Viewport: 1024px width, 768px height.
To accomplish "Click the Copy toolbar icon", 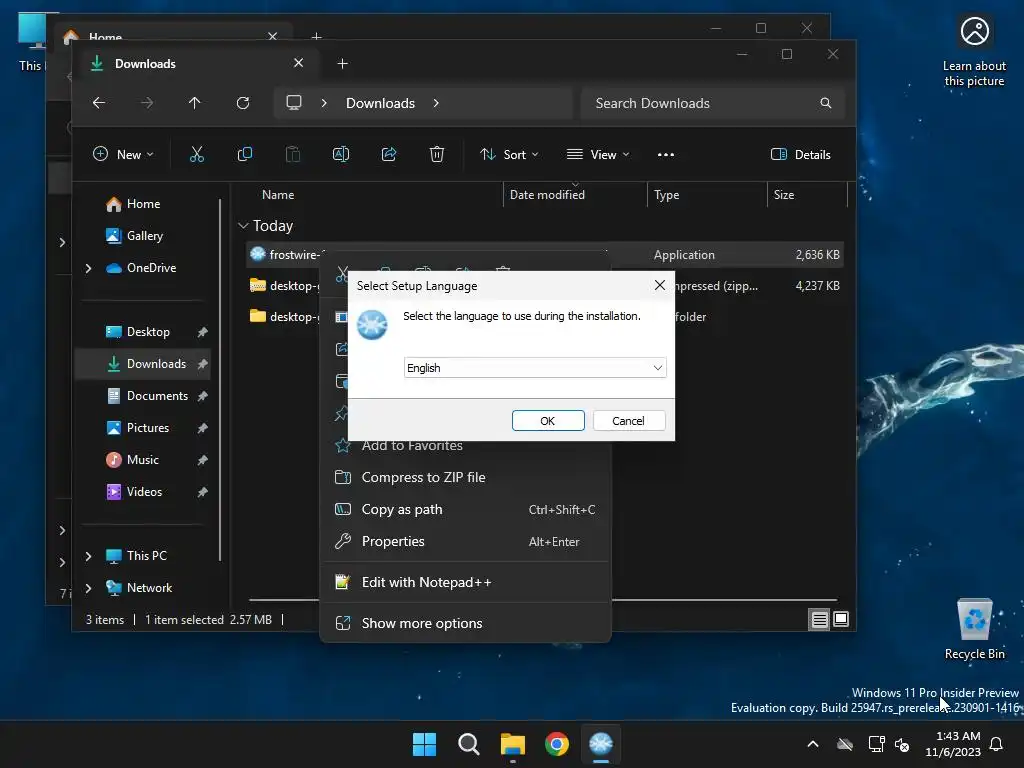I will click(245, 155).
